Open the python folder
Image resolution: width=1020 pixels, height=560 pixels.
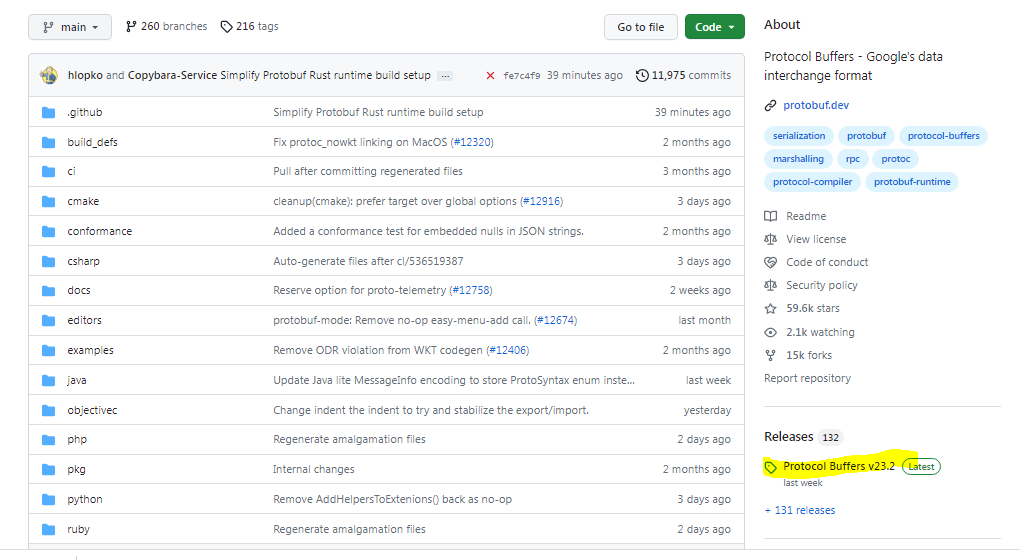(85, 499)
